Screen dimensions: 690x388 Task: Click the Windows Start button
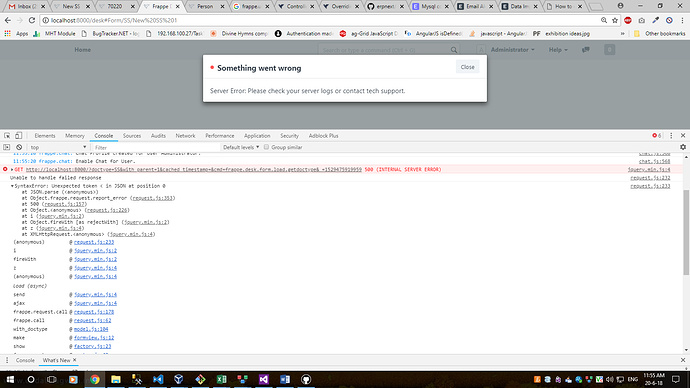coord(10,379)
